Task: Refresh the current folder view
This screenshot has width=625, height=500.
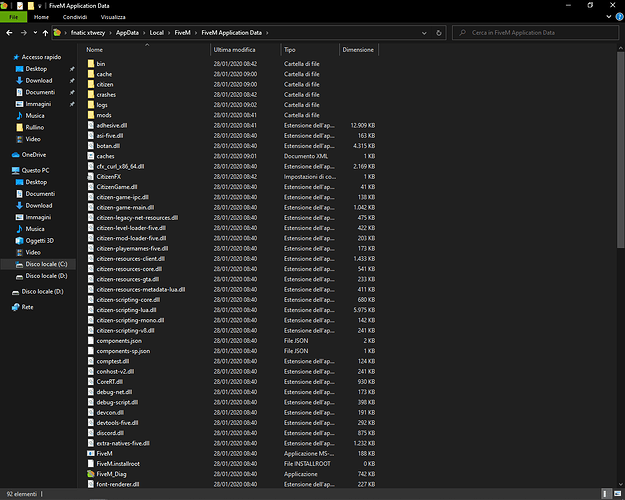Action: point(439,33)
